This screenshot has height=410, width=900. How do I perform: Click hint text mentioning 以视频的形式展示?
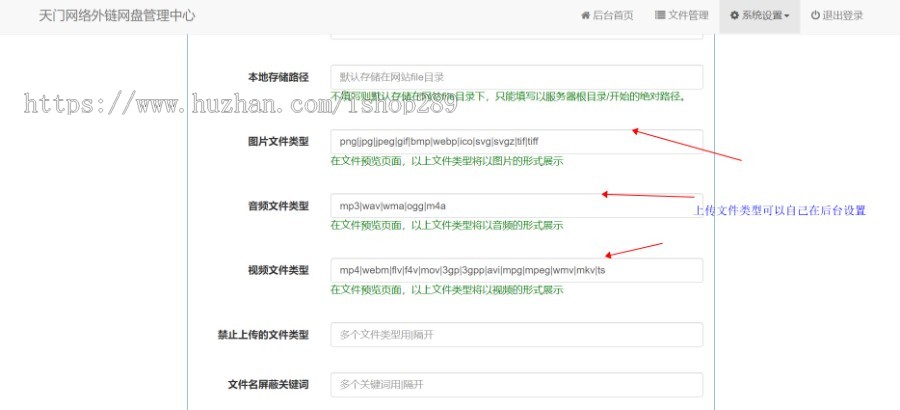click(x=447, y=290)
